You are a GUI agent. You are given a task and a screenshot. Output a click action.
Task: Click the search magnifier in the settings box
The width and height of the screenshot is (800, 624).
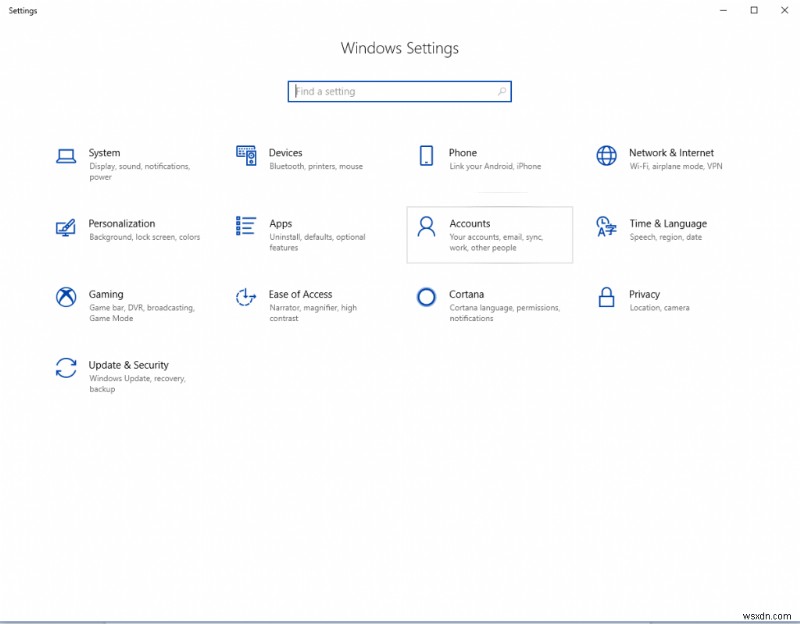[501, 91]
